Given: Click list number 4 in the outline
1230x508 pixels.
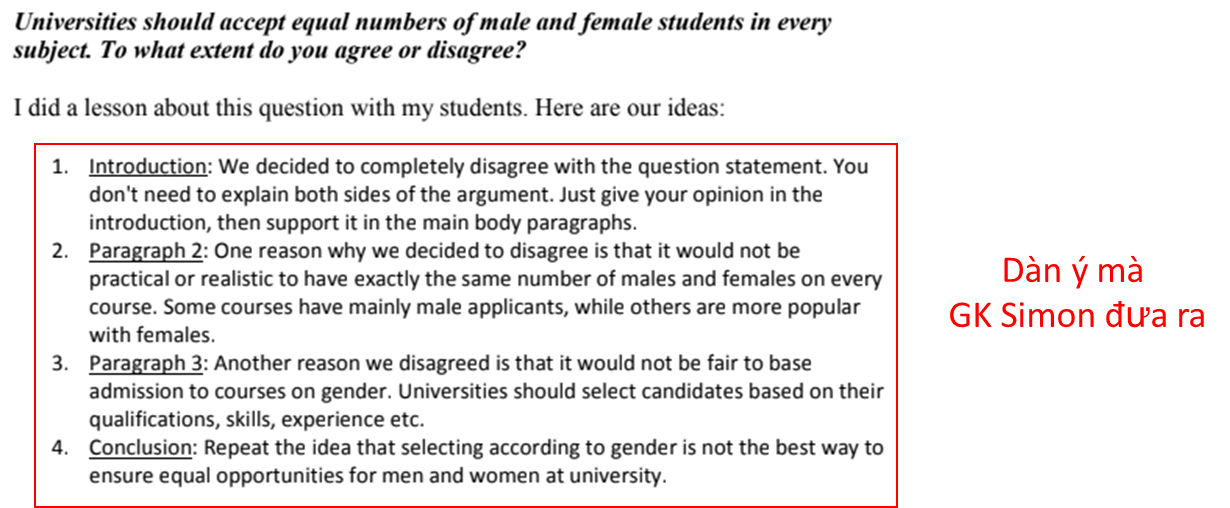Looking at the screenshot, I should tap(60, 448).
